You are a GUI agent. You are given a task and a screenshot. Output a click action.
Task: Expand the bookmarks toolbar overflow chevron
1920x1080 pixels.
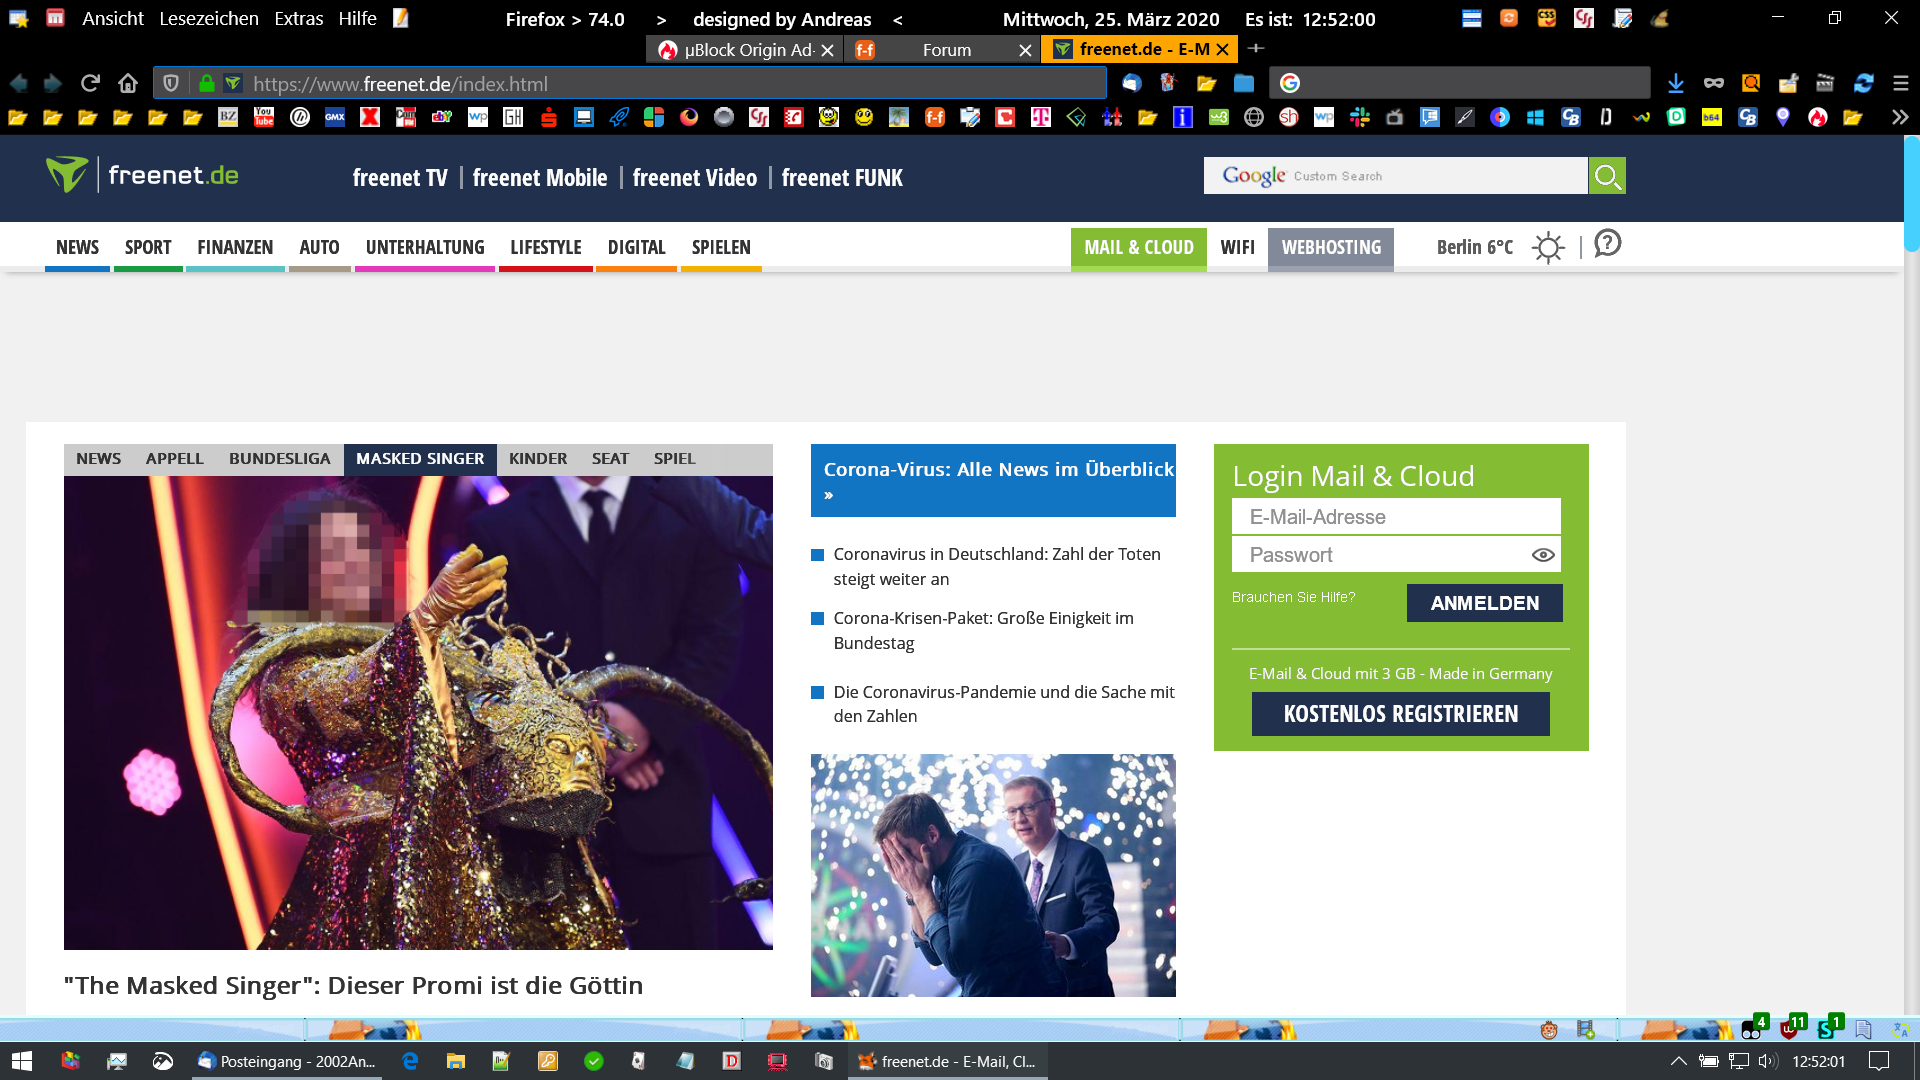coord(1899,117)
